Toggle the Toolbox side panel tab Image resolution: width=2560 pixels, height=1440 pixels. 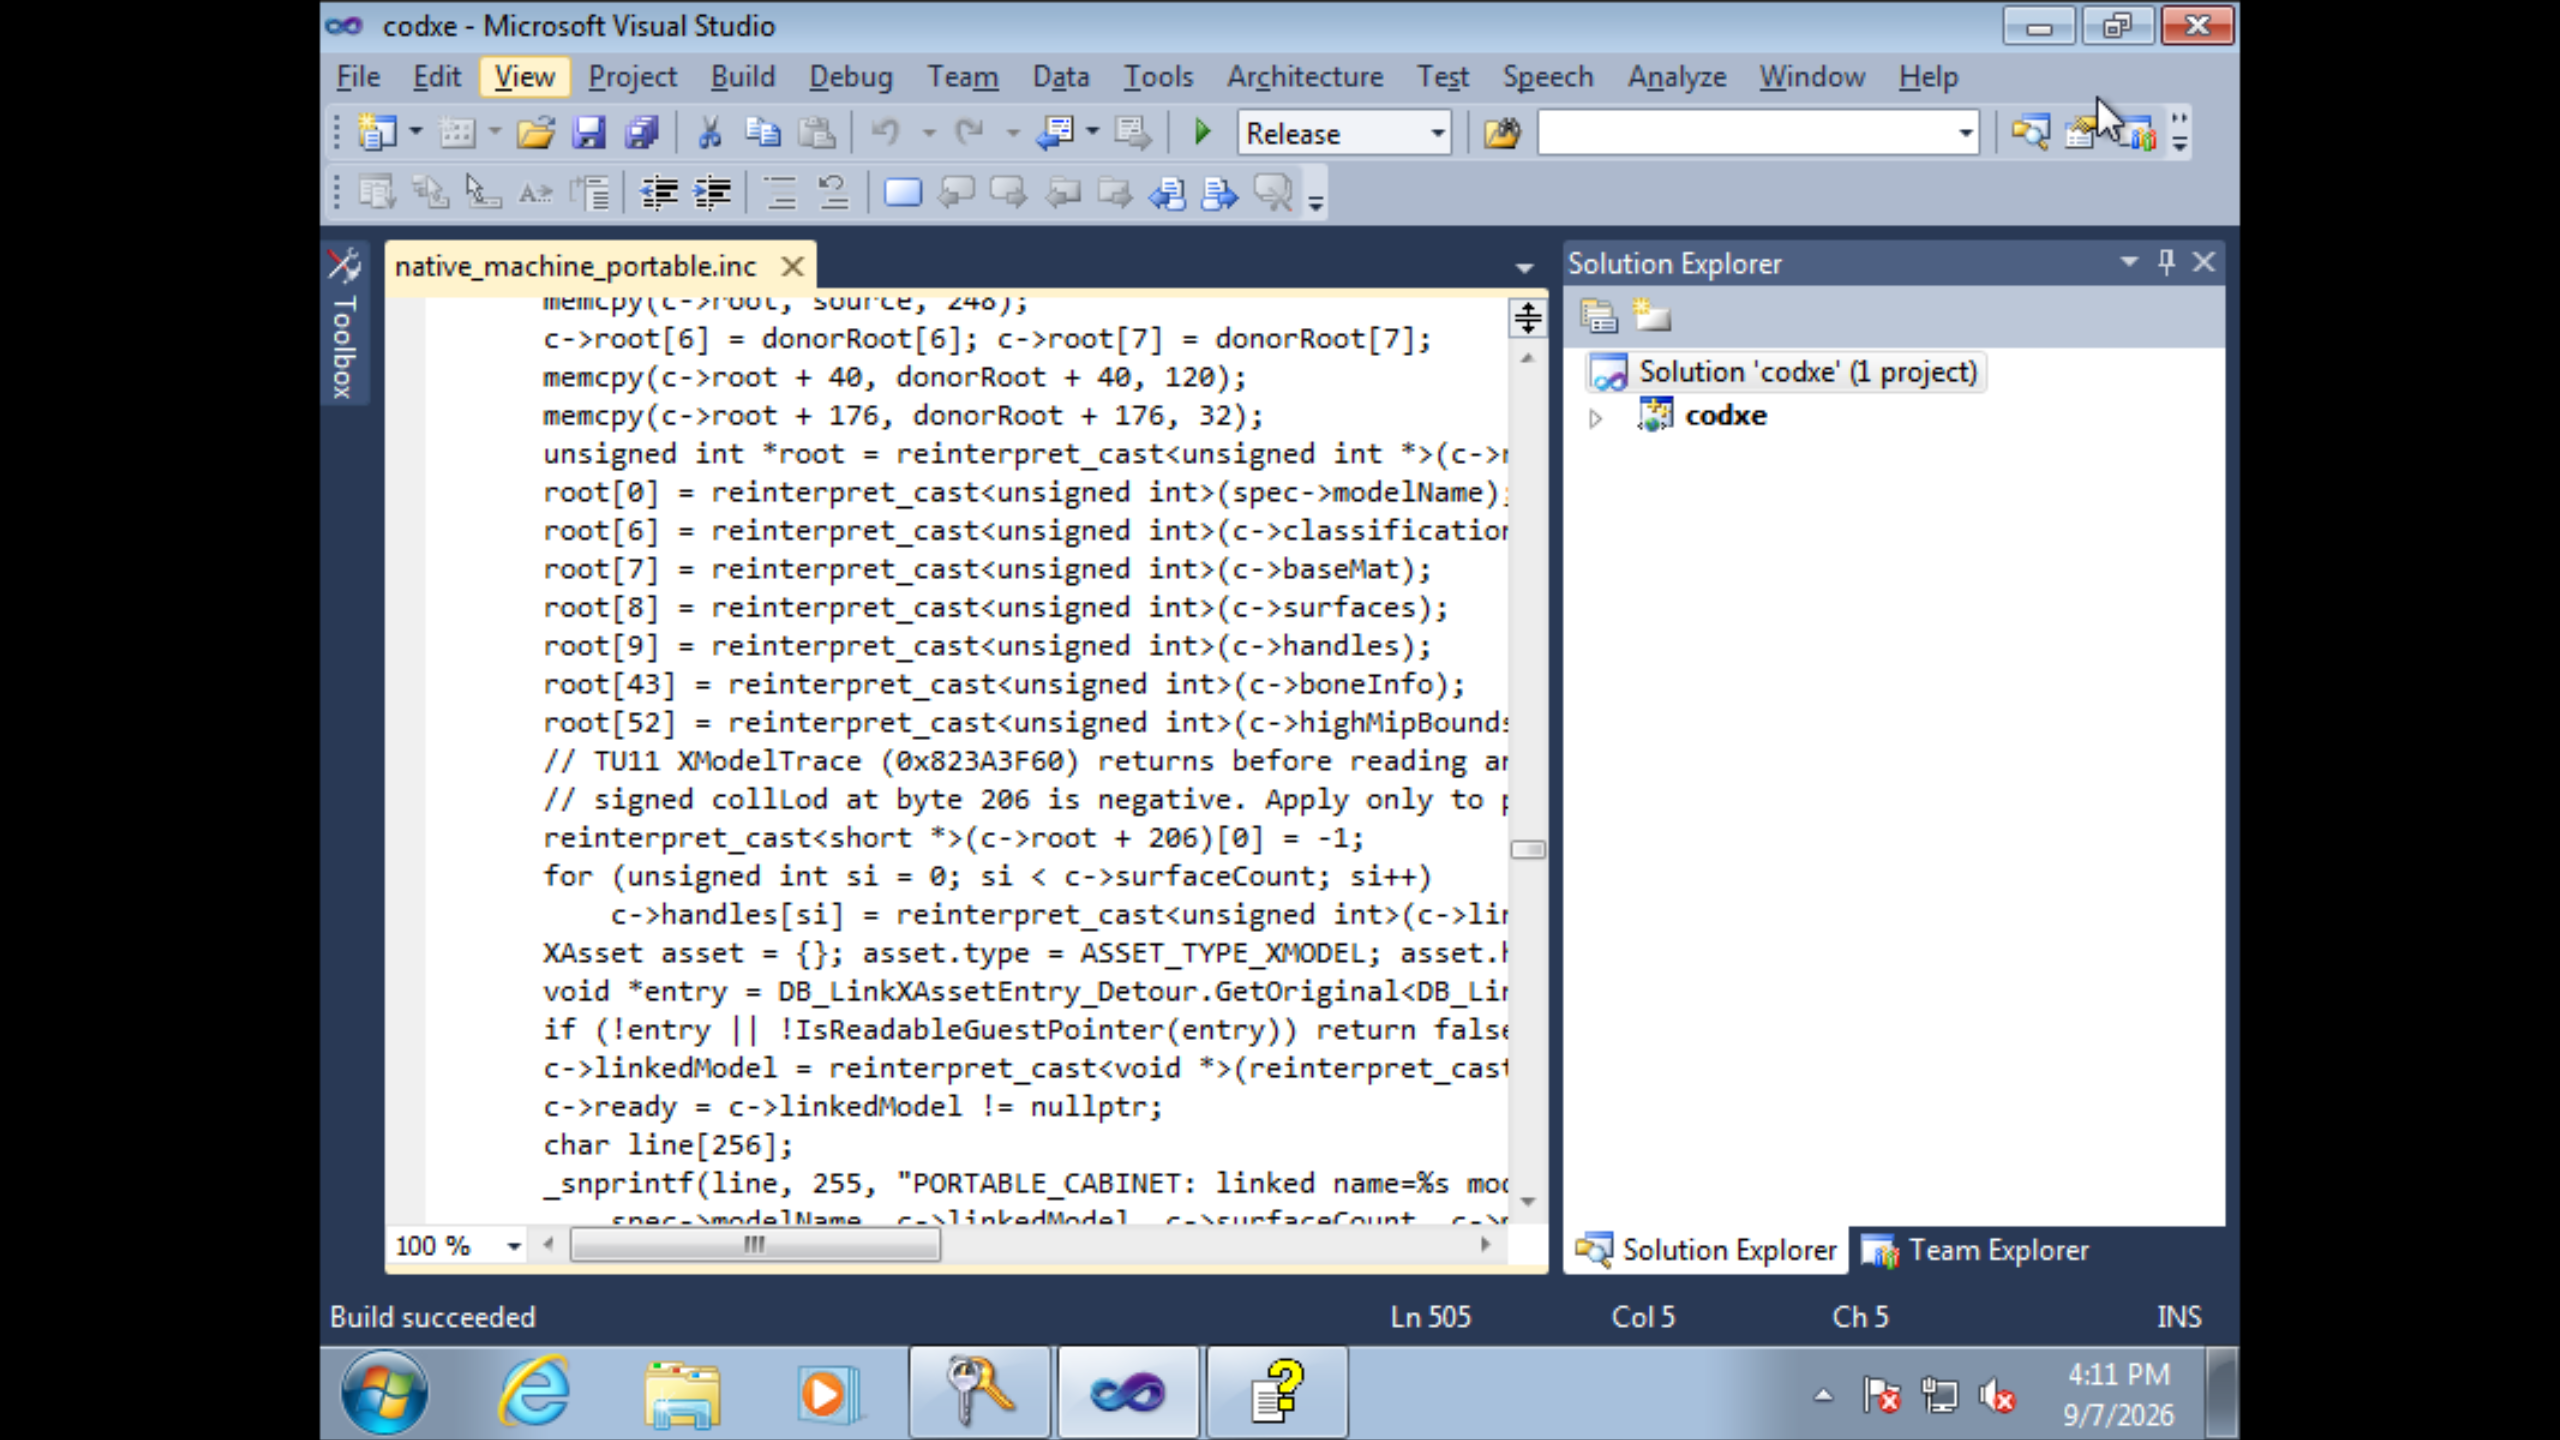[x=343, y=324]
